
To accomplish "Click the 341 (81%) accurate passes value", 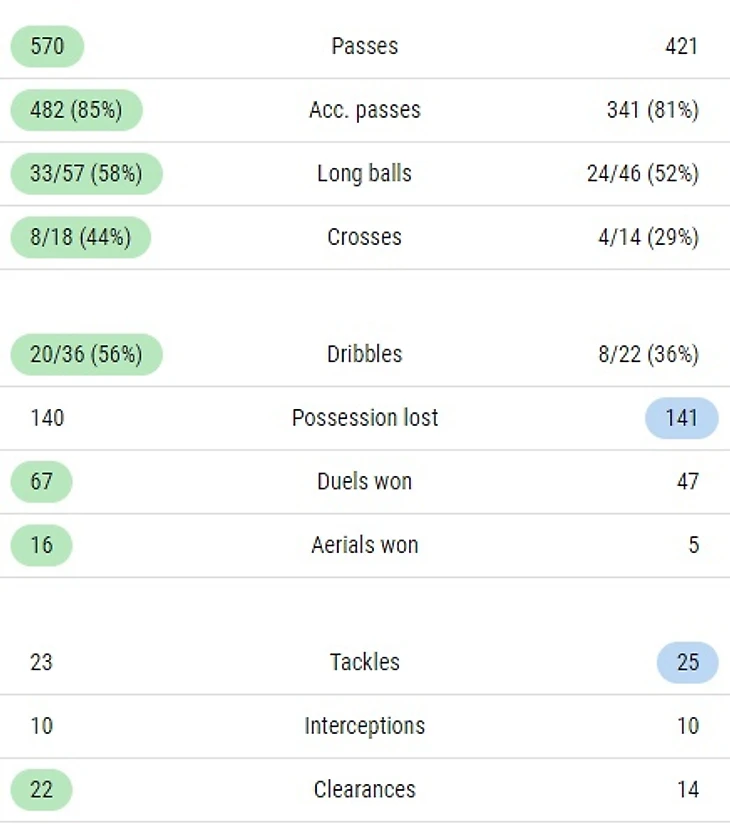I will coord(653,110).
